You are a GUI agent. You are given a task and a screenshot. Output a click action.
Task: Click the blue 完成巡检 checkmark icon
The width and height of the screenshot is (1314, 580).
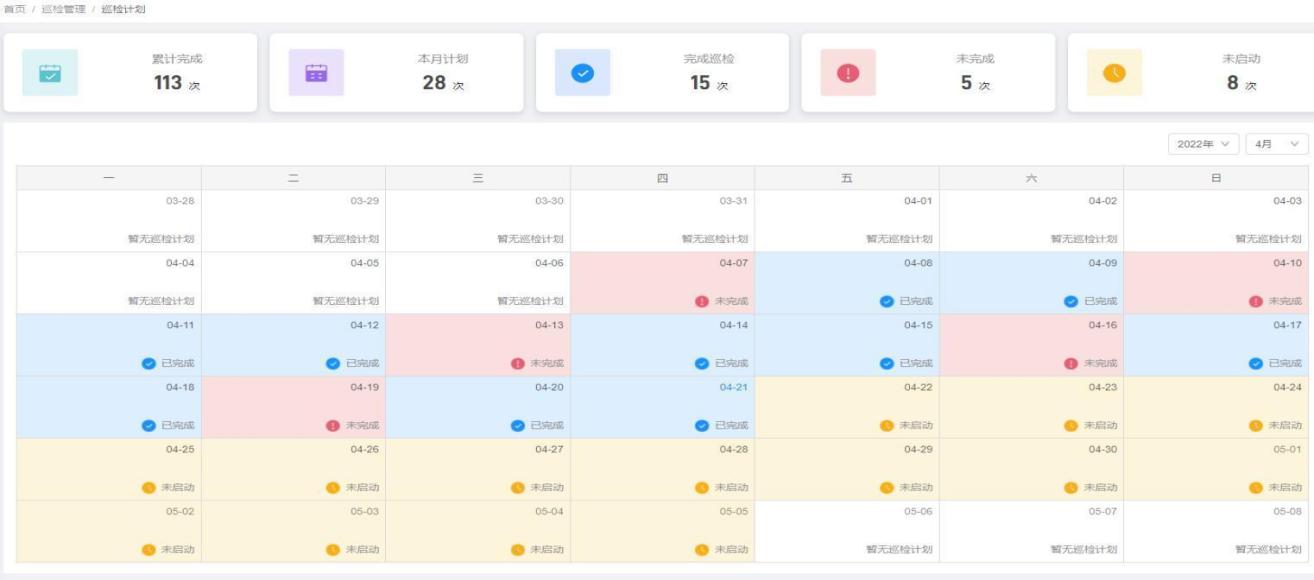click(x=582, y=73)
